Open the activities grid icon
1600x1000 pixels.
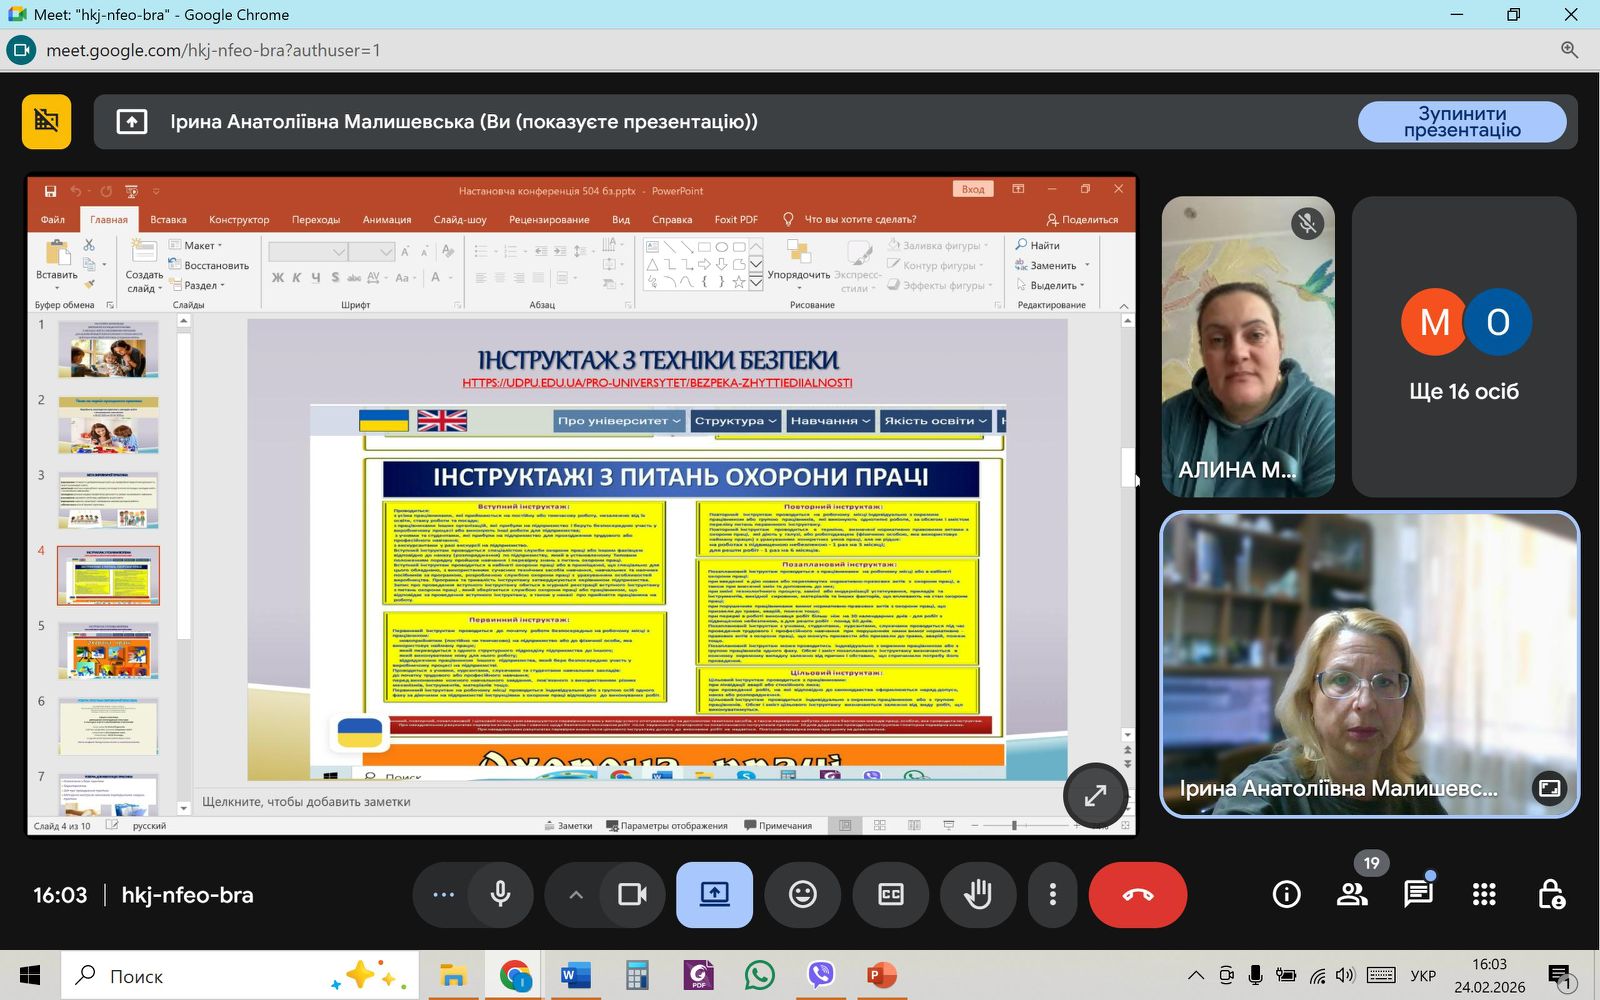(x=1484, y=894)
